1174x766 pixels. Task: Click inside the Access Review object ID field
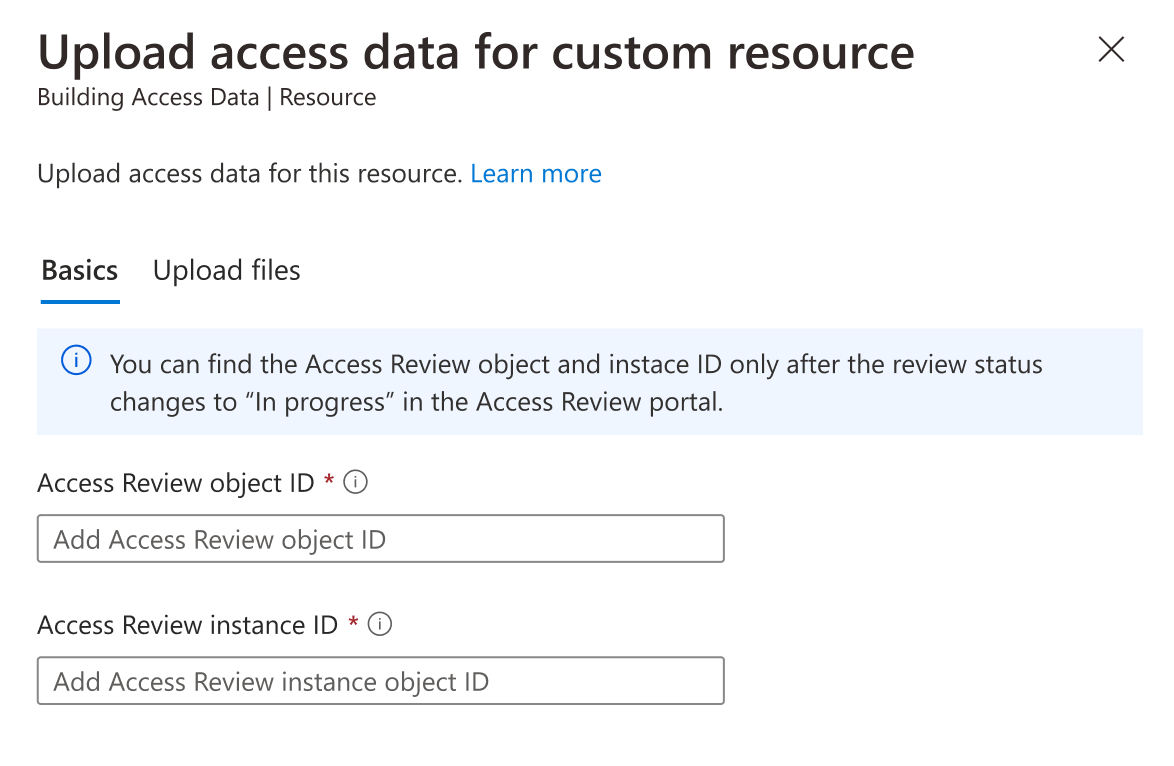[380, 538]
